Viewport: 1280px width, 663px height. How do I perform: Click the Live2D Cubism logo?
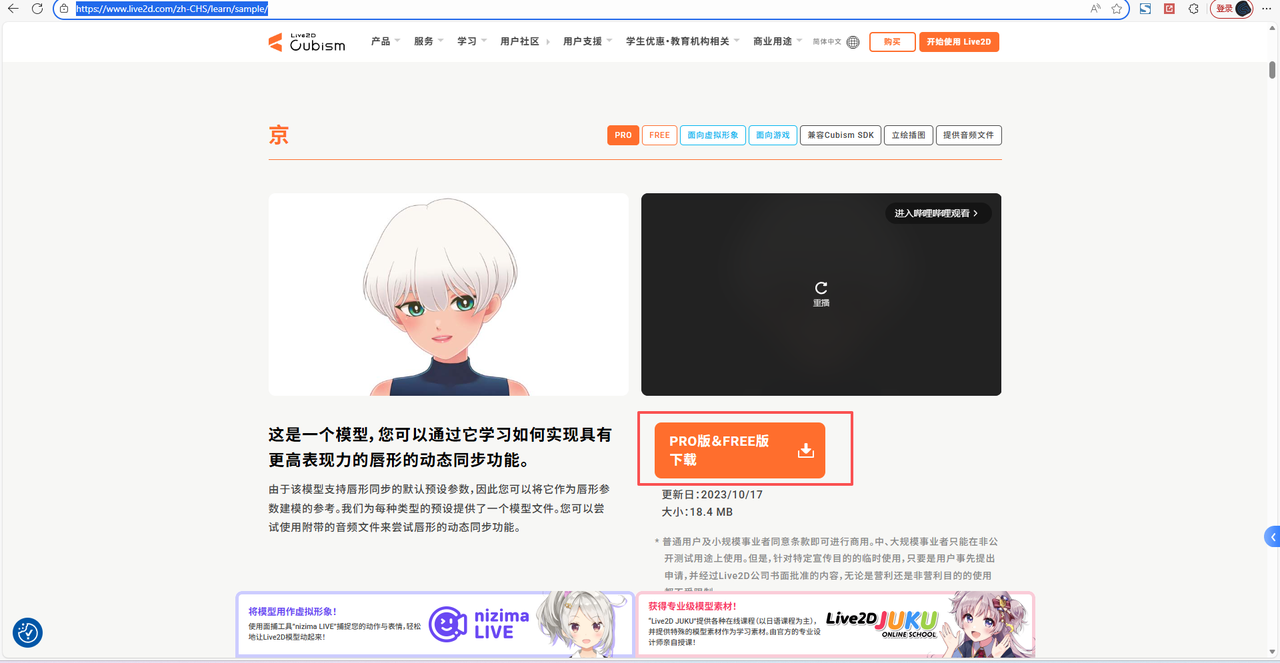point(307,42)
